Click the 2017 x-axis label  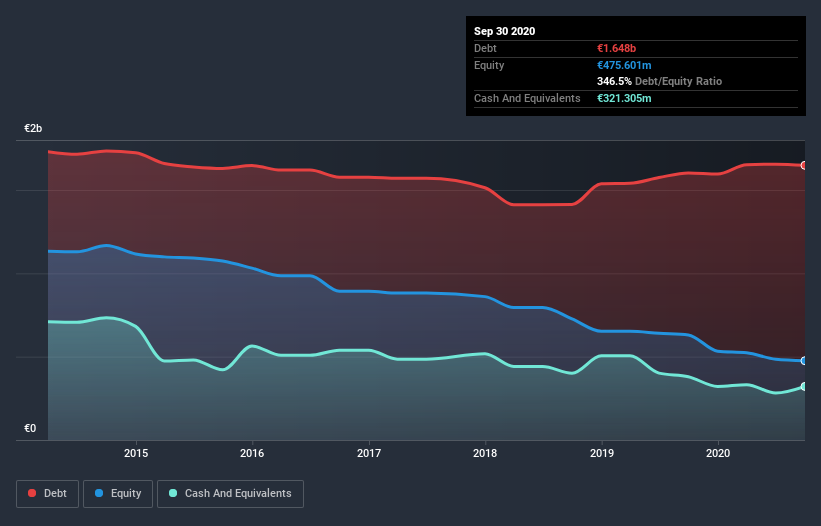click(369, 453)
